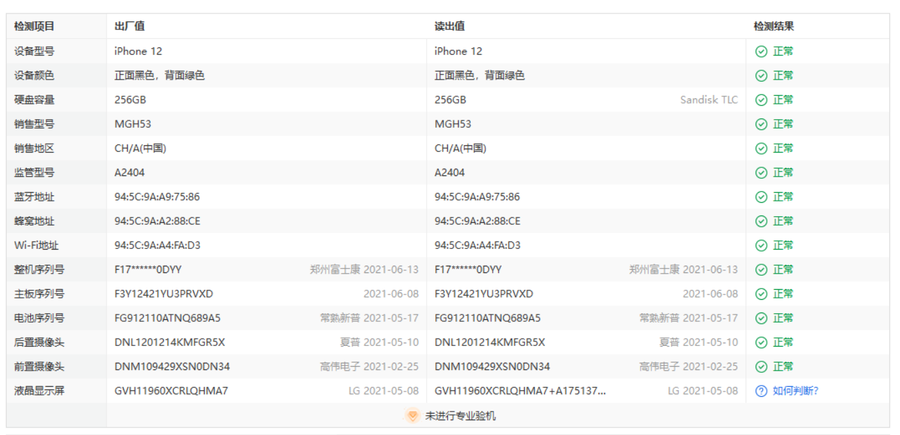Click the 设备型号 row label

coord(34,51)
